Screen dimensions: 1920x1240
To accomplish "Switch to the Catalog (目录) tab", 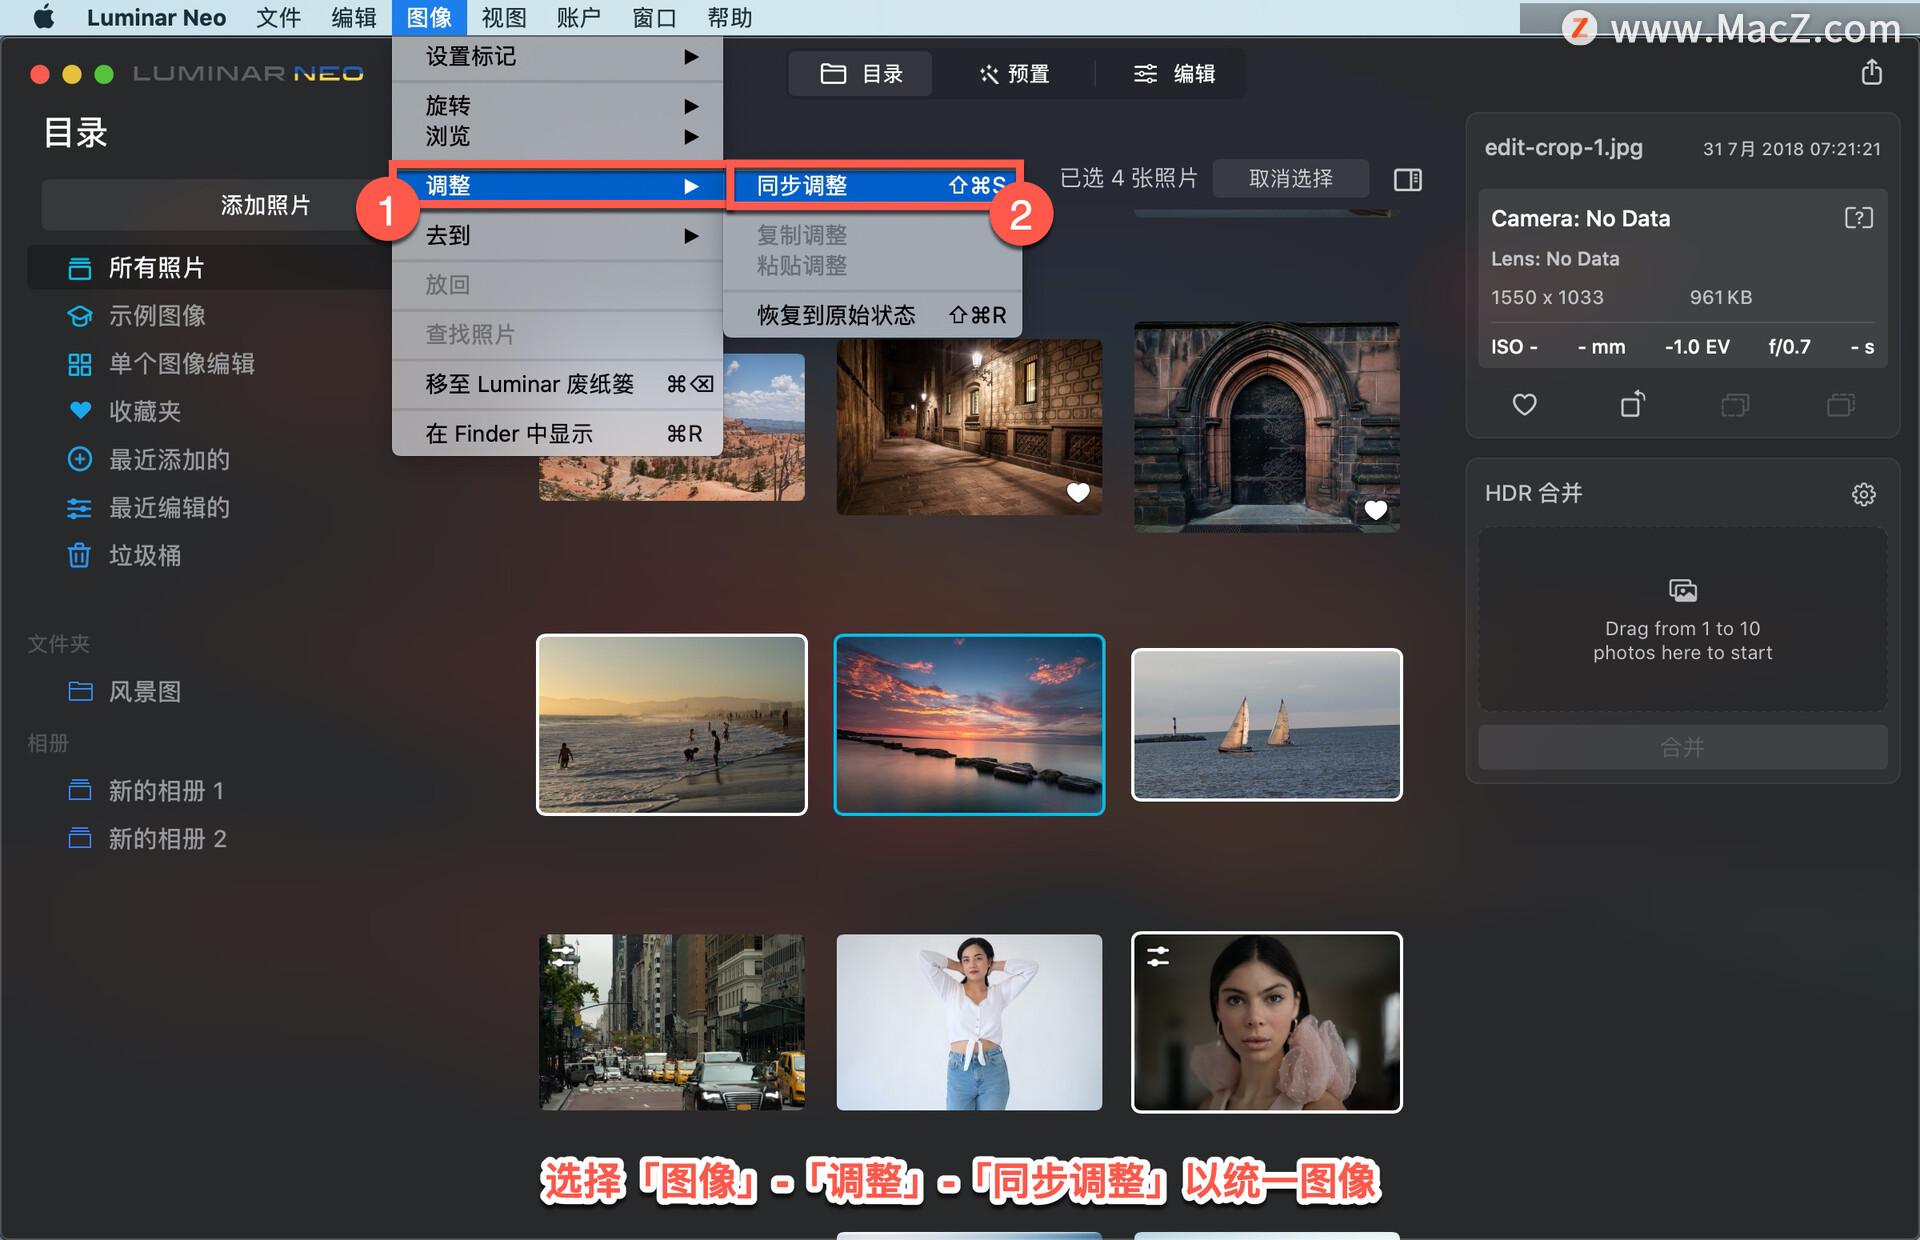I will coord(861,73).
